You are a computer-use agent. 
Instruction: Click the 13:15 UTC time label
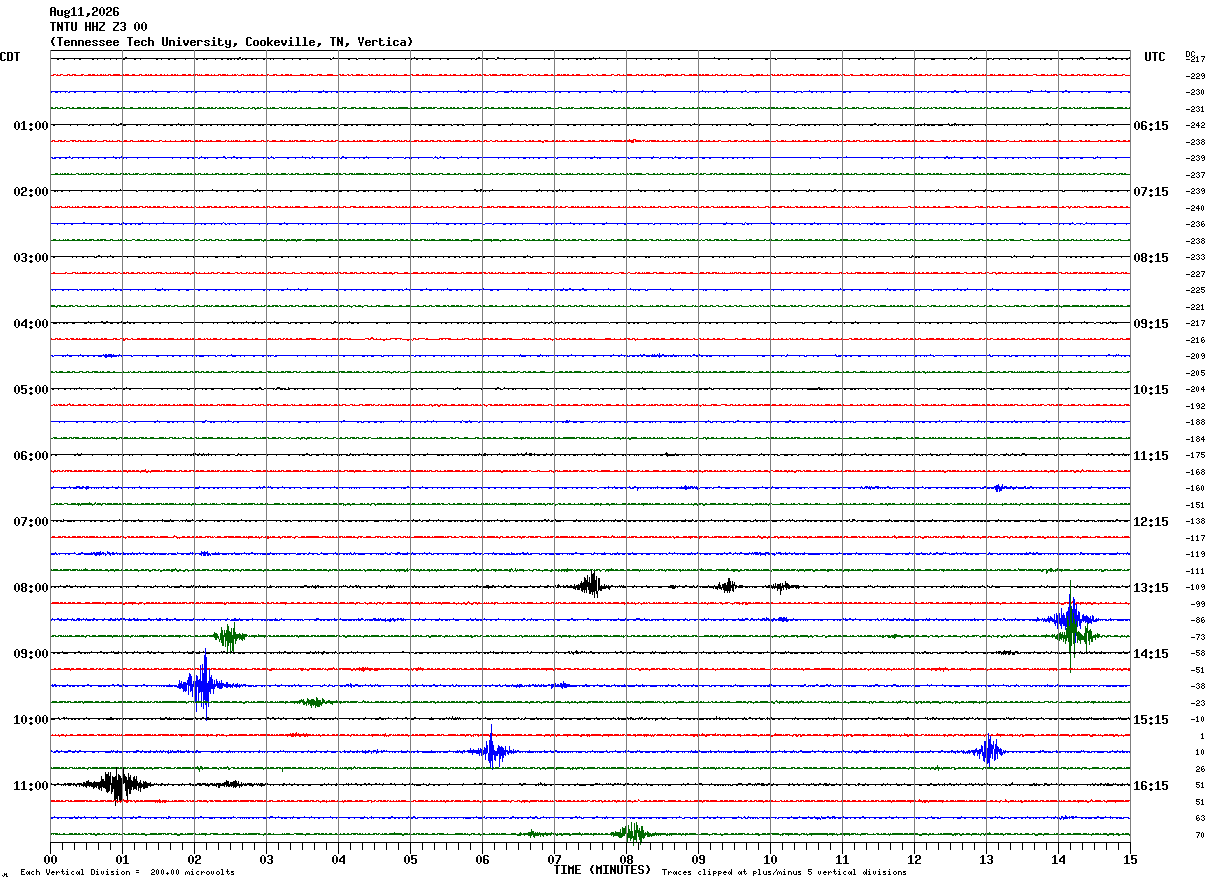(x=1150, y=588)
